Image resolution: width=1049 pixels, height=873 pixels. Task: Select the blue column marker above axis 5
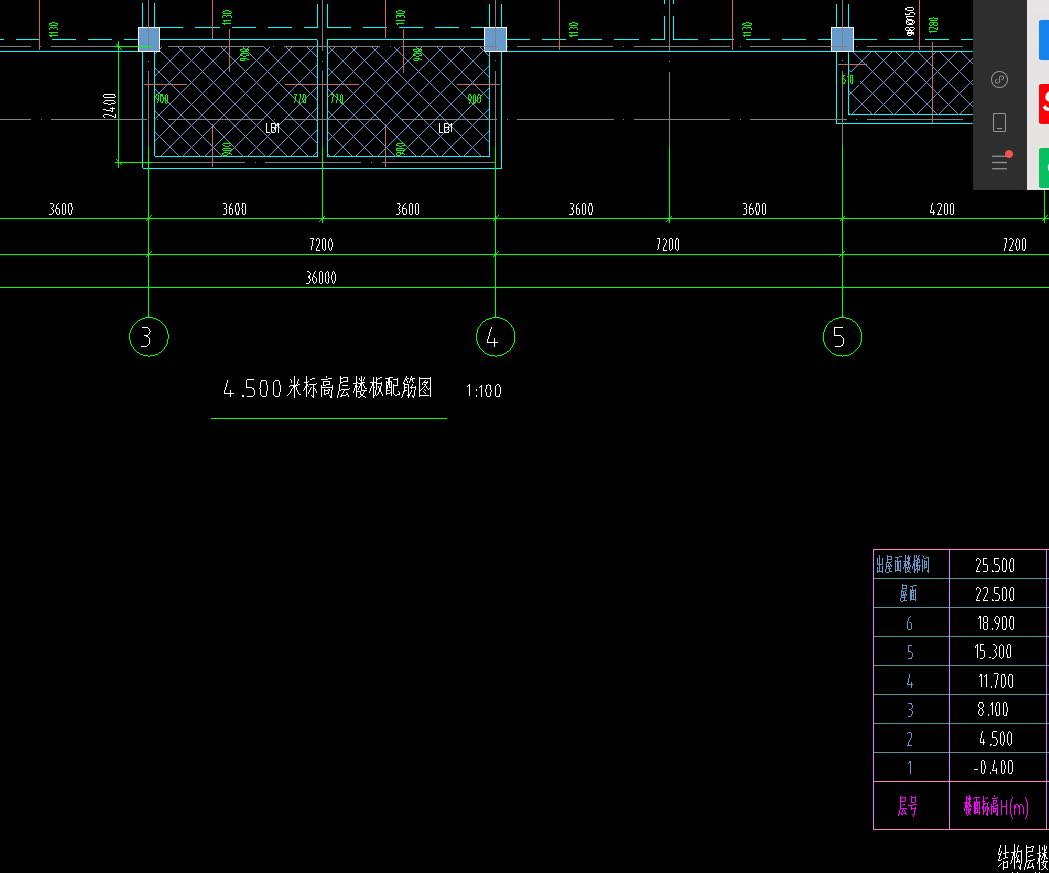click(842, 39)
